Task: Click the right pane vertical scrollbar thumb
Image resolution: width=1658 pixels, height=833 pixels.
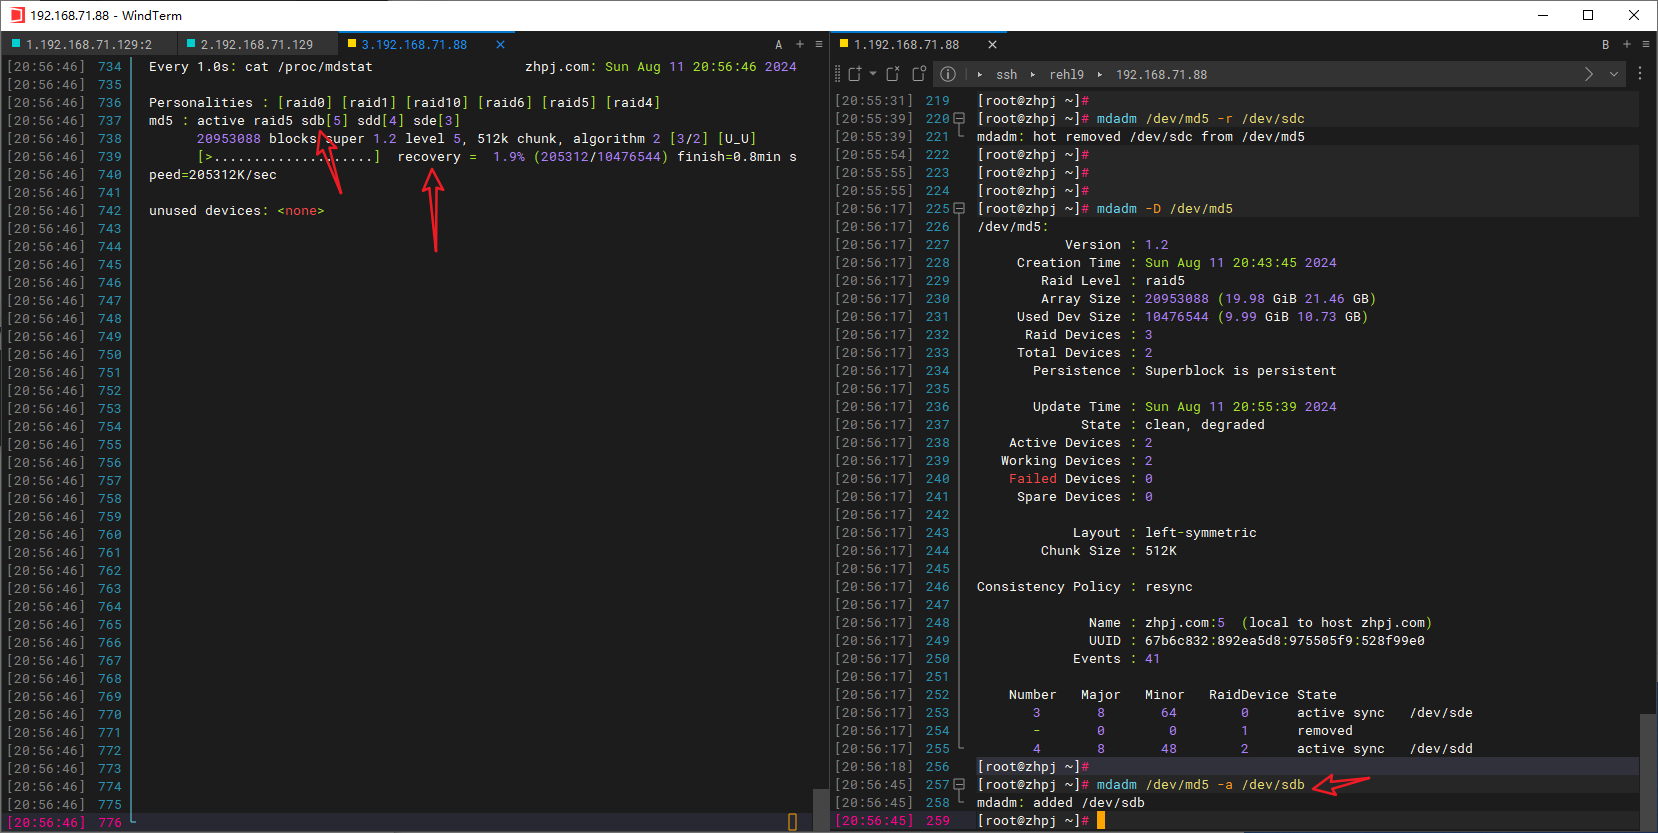Action: [x=1648, y=772]
